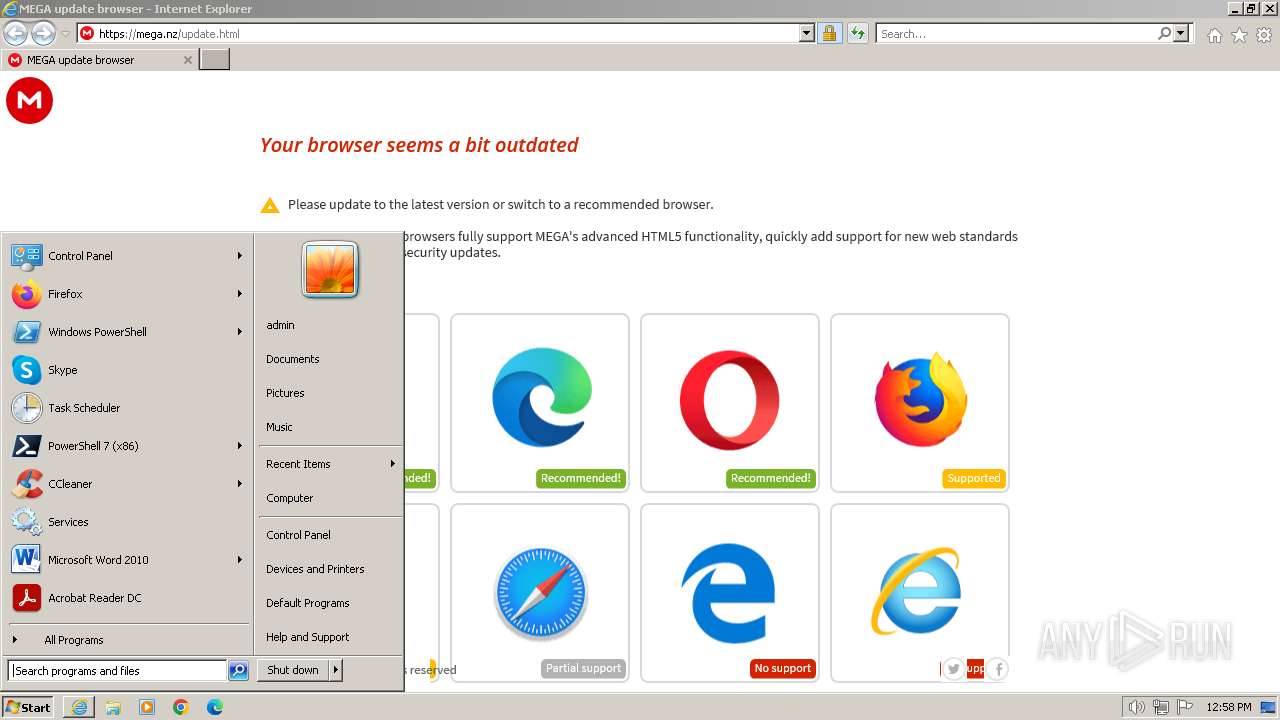
Task: Open the Microsoft Edge Chromium browser card
Action: [x=540, y=403]
